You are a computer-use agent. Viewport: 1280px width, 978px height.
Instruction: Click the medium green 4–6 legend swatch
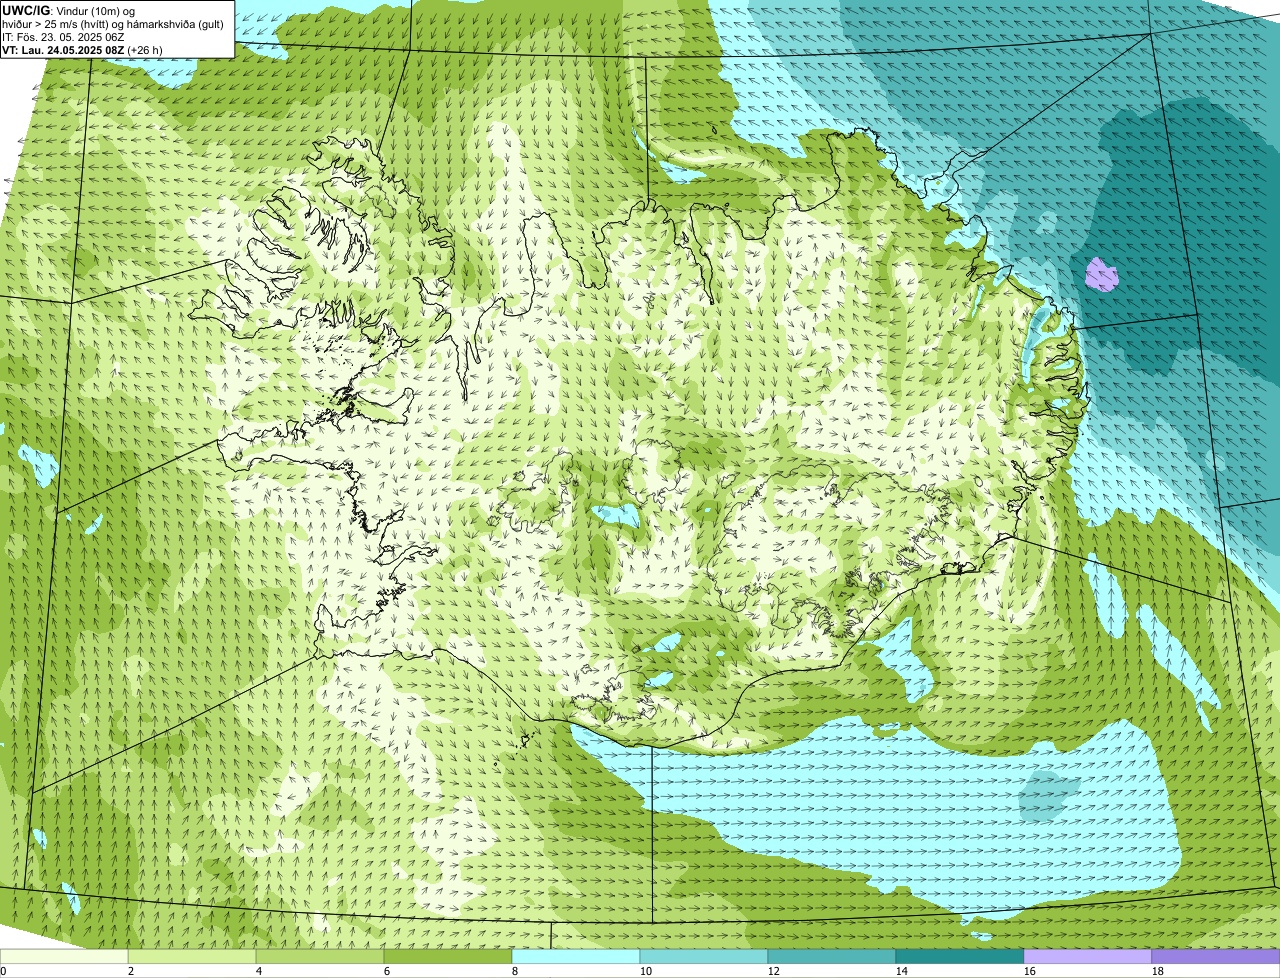pyautogui.click(x=320, y=957)
